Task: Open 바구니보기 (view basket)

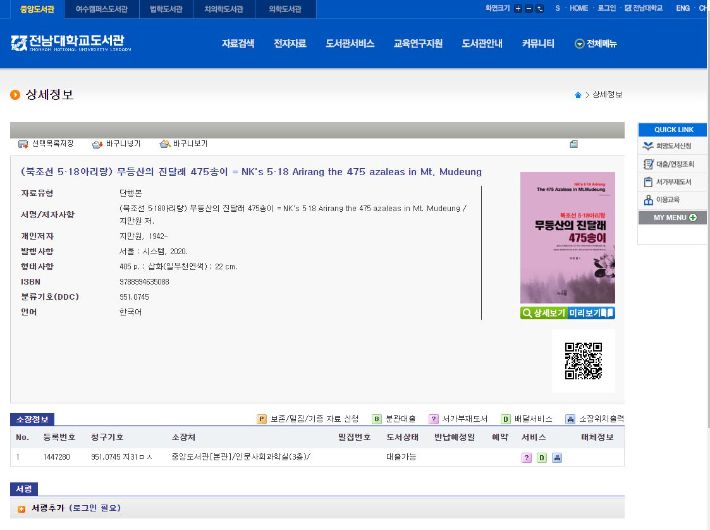Action: tap(184, 144)
